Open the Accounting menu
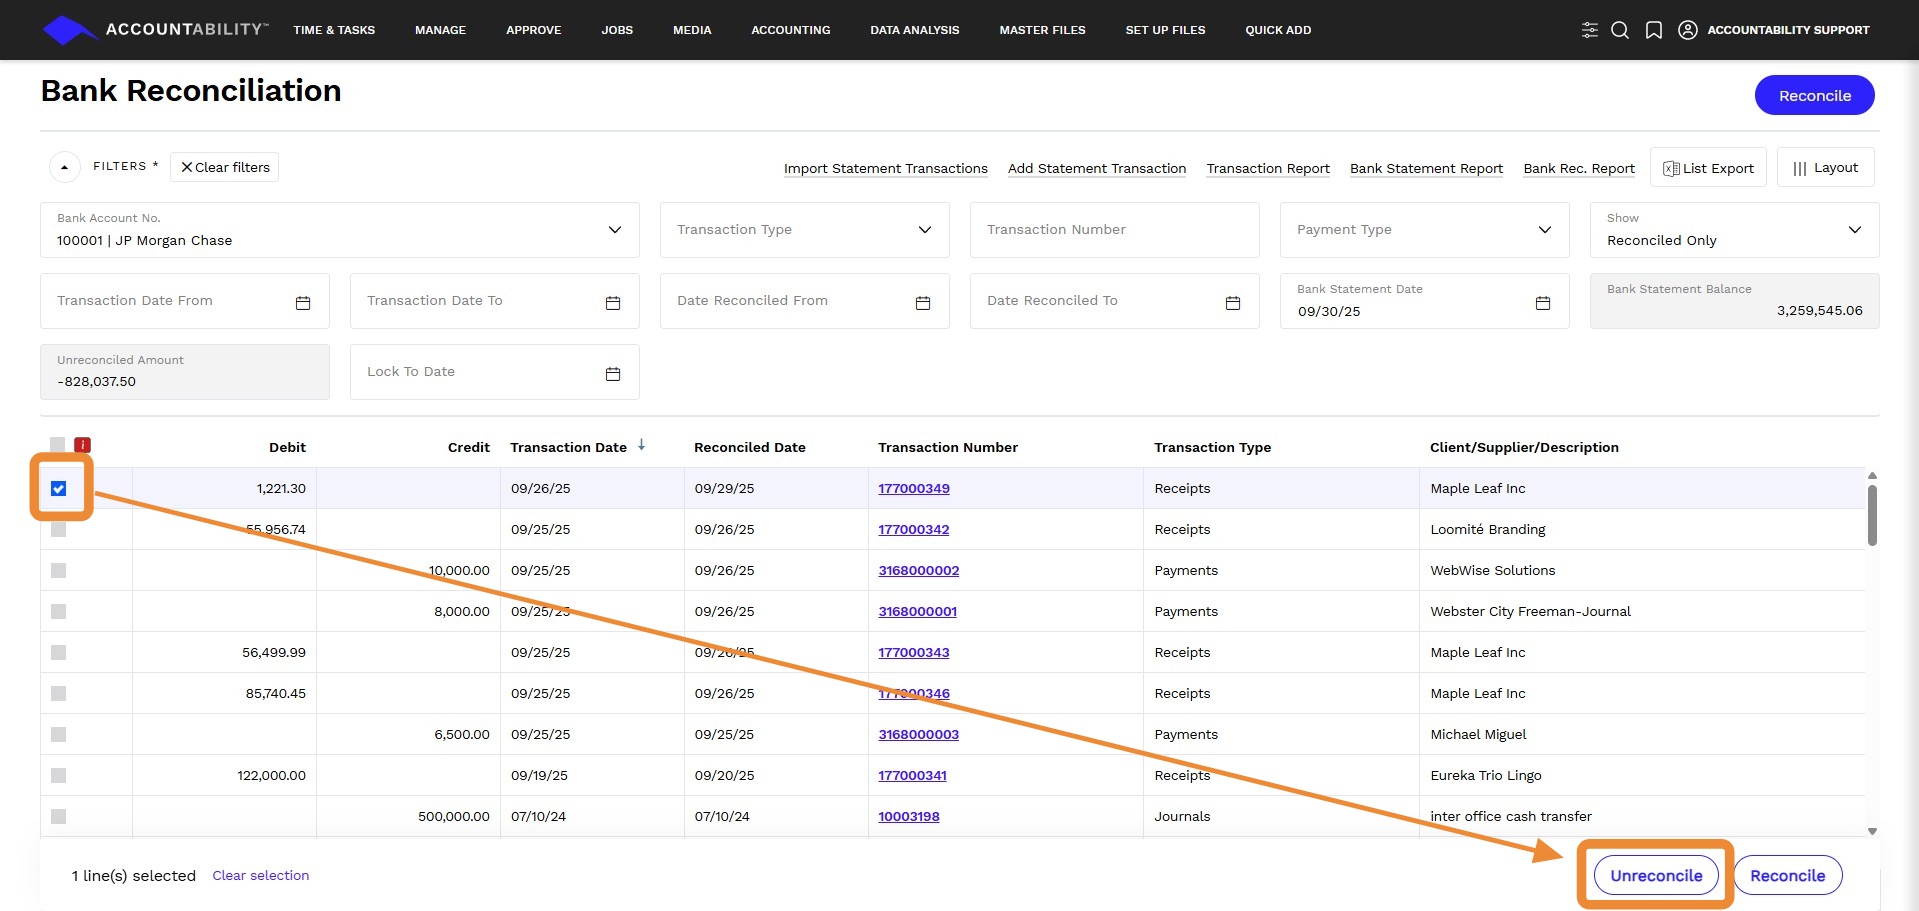 click(x=791, y=30)
